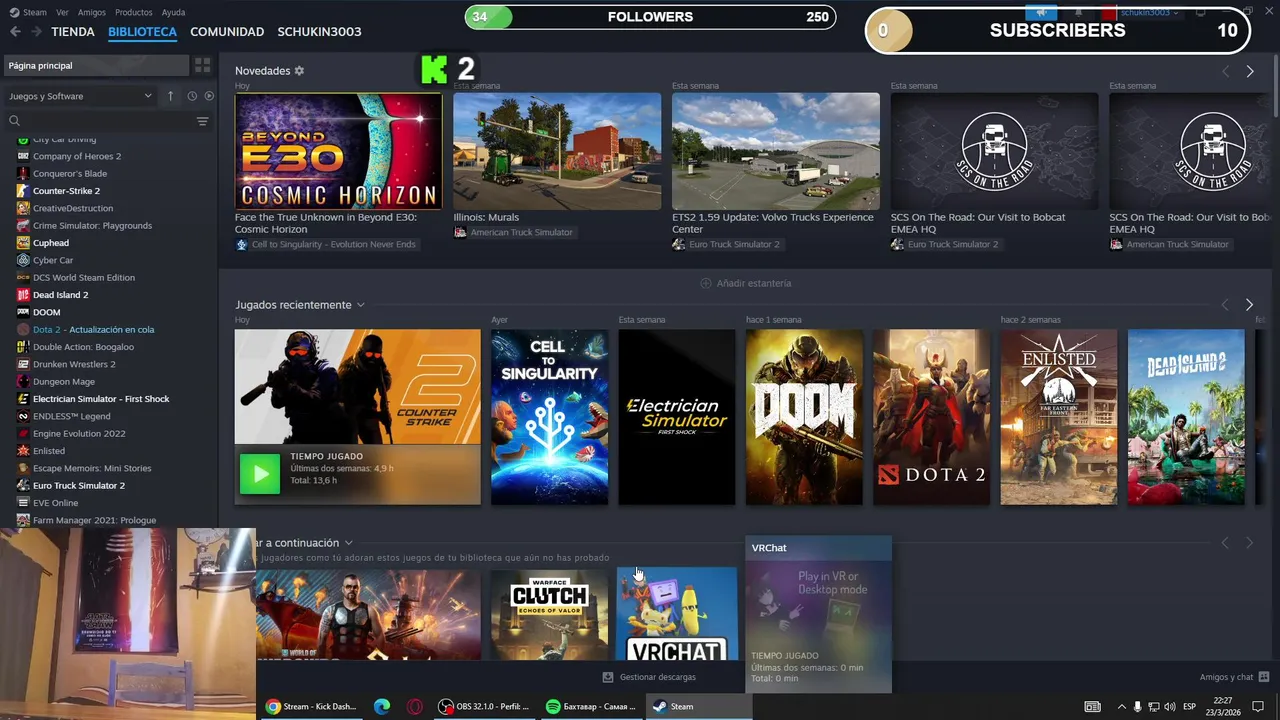Open the Productos menu

(x=134, y=12)
